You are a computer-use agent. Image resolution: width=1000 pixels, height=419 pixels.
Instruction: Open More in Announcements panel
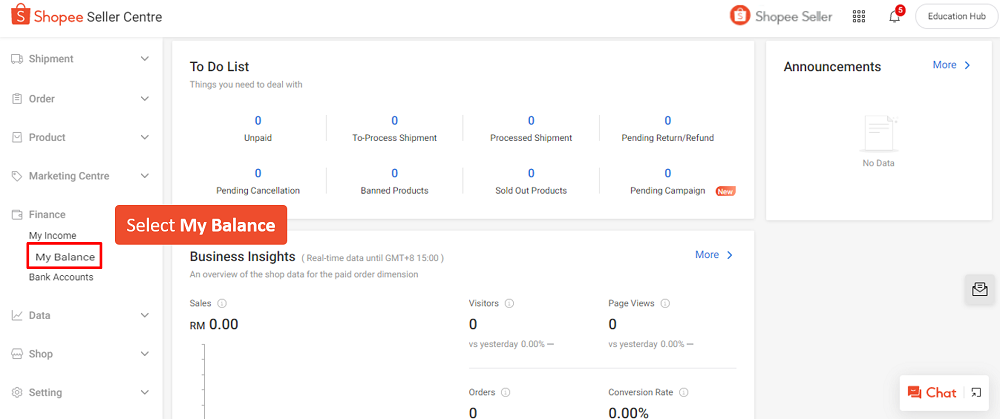[951, 65]
